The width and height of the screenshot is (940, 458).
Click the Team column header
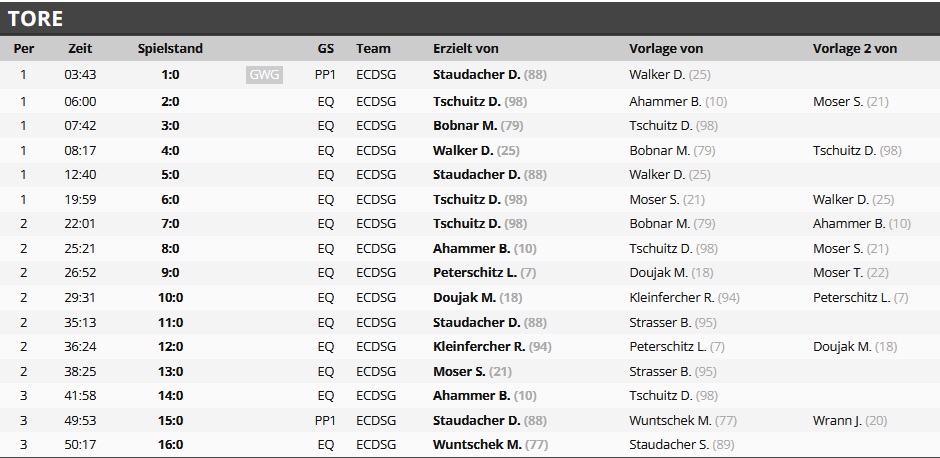point(373,48)
